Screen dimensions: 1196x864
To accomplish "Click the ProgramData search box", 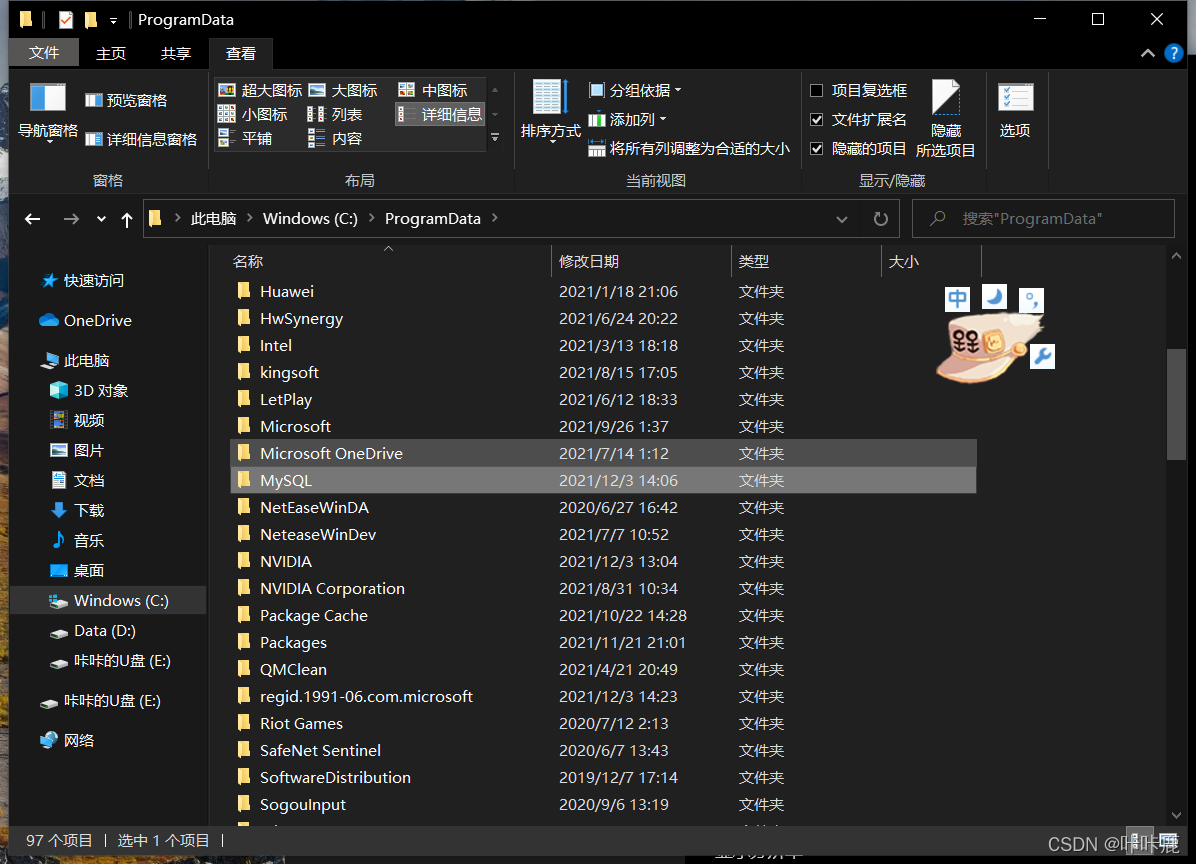I will [1043, 219].
